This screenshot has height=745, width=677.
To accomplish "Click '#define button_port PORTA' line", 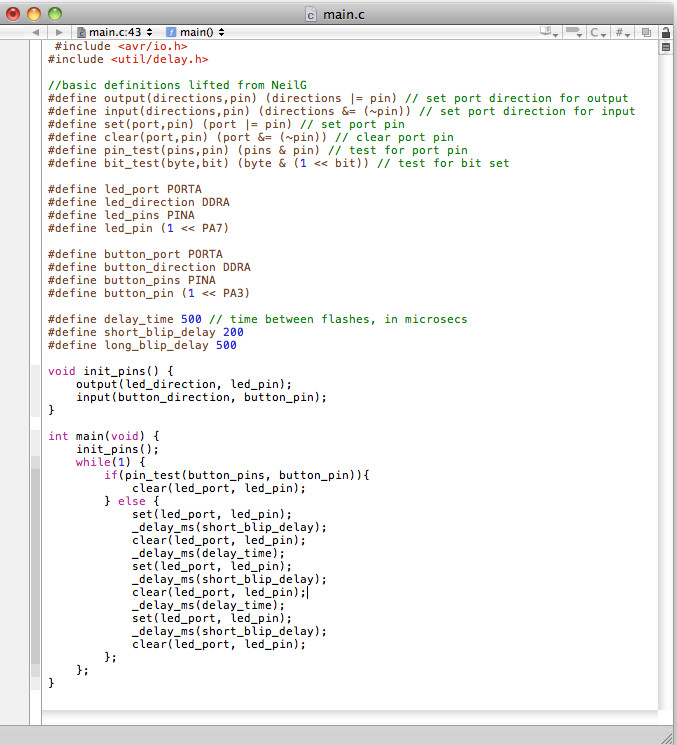I will (135, 254).
